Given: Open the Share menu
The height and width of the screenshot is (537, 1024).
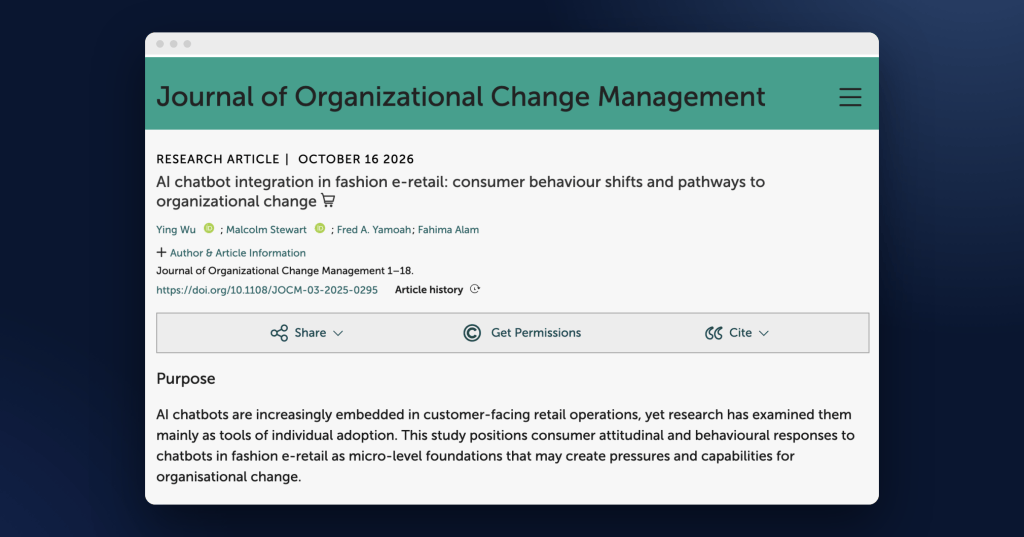Looking at the screenshot, I should (x=306, y=333).
